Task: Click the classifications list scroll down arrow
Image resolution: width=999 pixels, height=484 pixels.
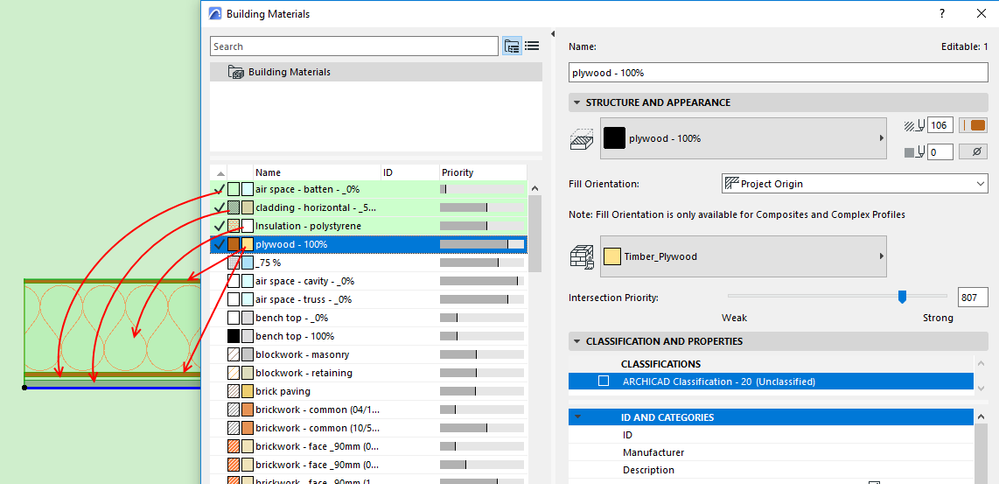Action: pos(981,388)
